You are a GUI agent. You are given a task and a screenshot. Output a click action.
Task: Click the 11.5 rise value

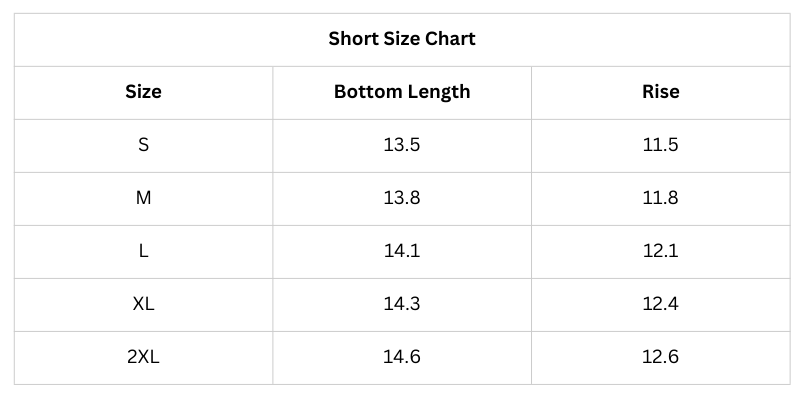point(660,145)
